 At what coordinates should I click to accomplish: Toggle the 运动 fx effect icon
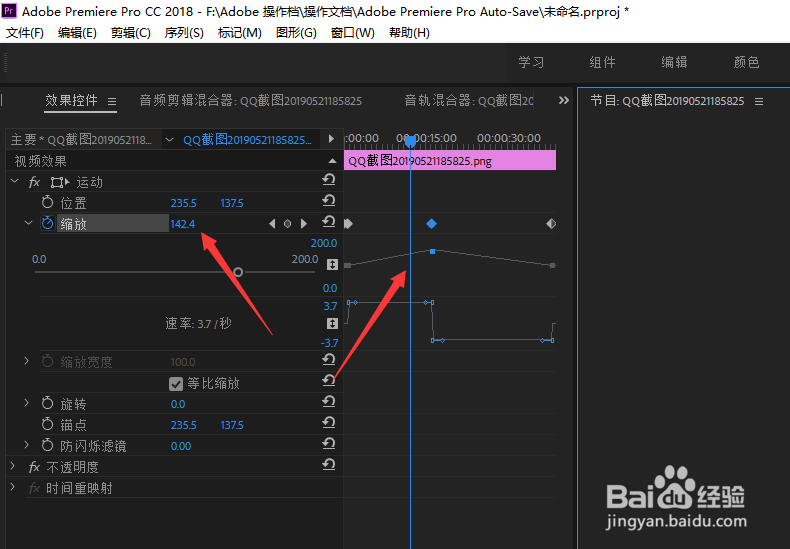[34, 182]
